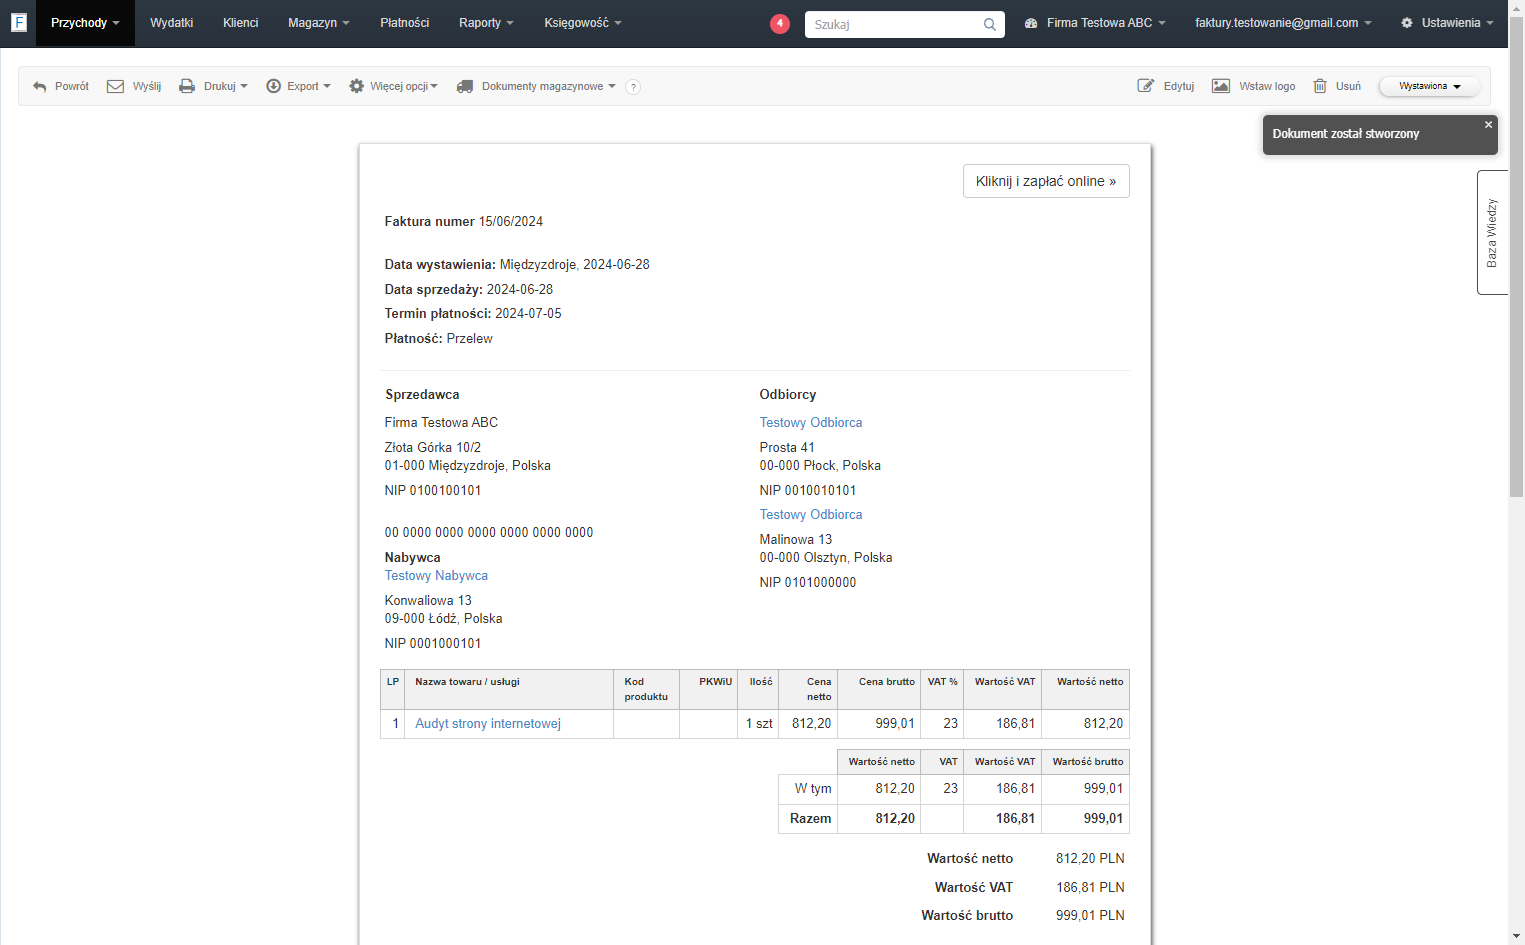Open Testowy Odbiorca link above Prosta 41
The width and height of the screenshot is (1525, 945).
(x=811, y=423)
